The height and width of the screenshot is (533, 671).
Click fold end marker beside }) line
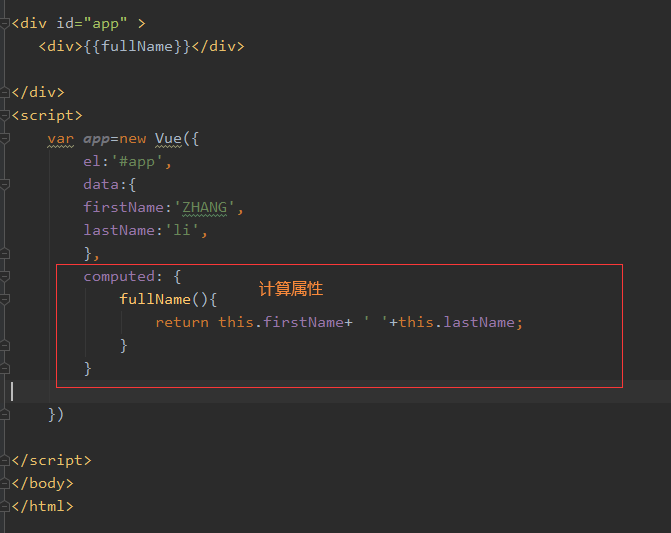coord(5,414)
